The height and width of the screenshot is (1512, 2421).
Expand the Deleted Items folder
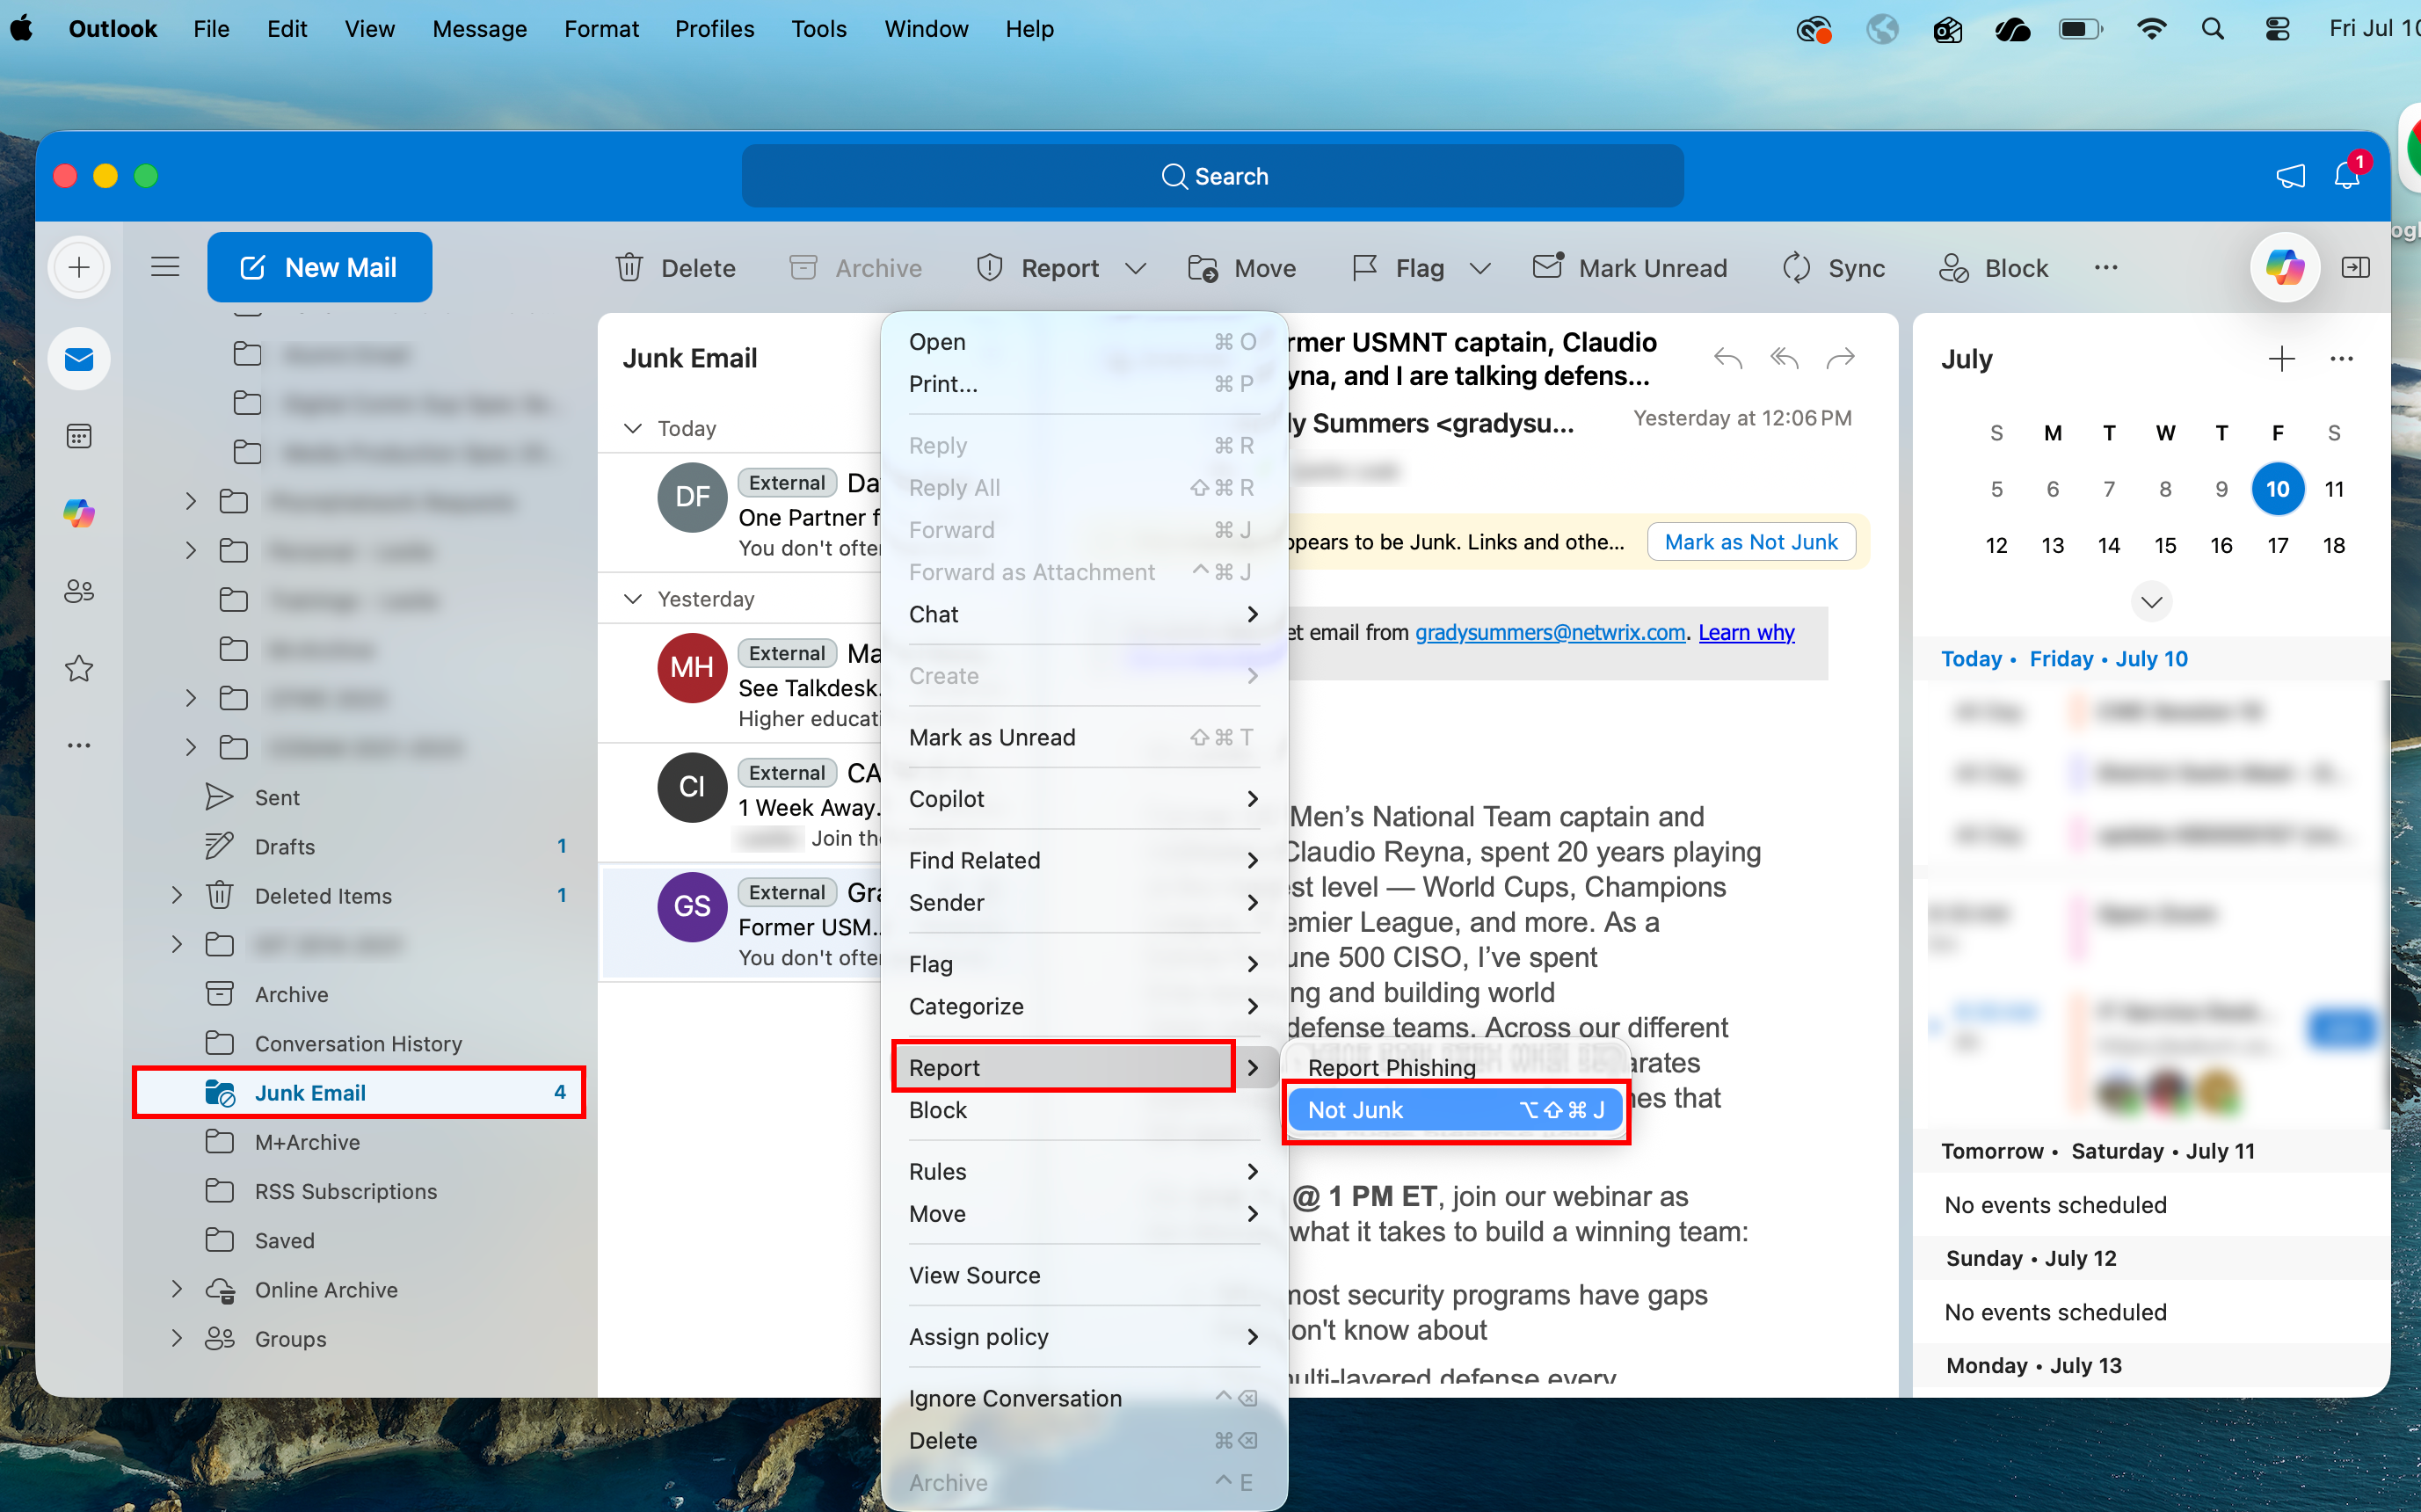[x=177, y=895]
